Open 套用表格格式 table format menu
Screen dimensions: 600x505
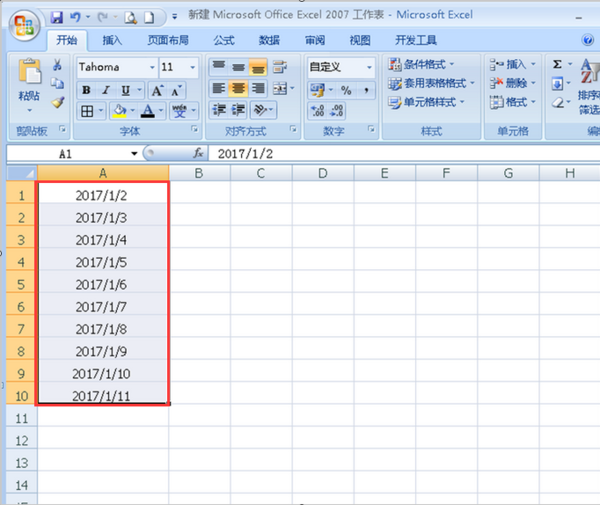(431, 83)
